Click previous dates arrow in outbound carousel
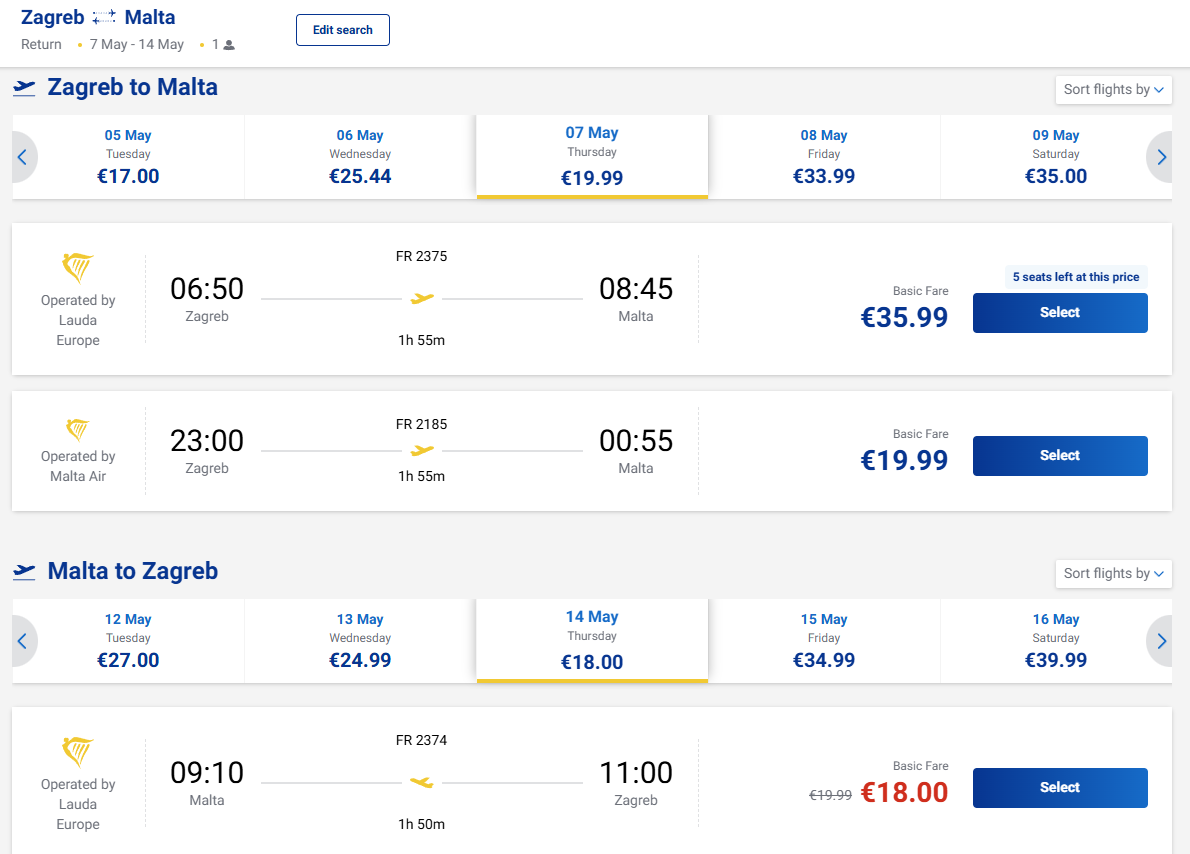This screenshot has width=1190, height=854. [23, 157]
